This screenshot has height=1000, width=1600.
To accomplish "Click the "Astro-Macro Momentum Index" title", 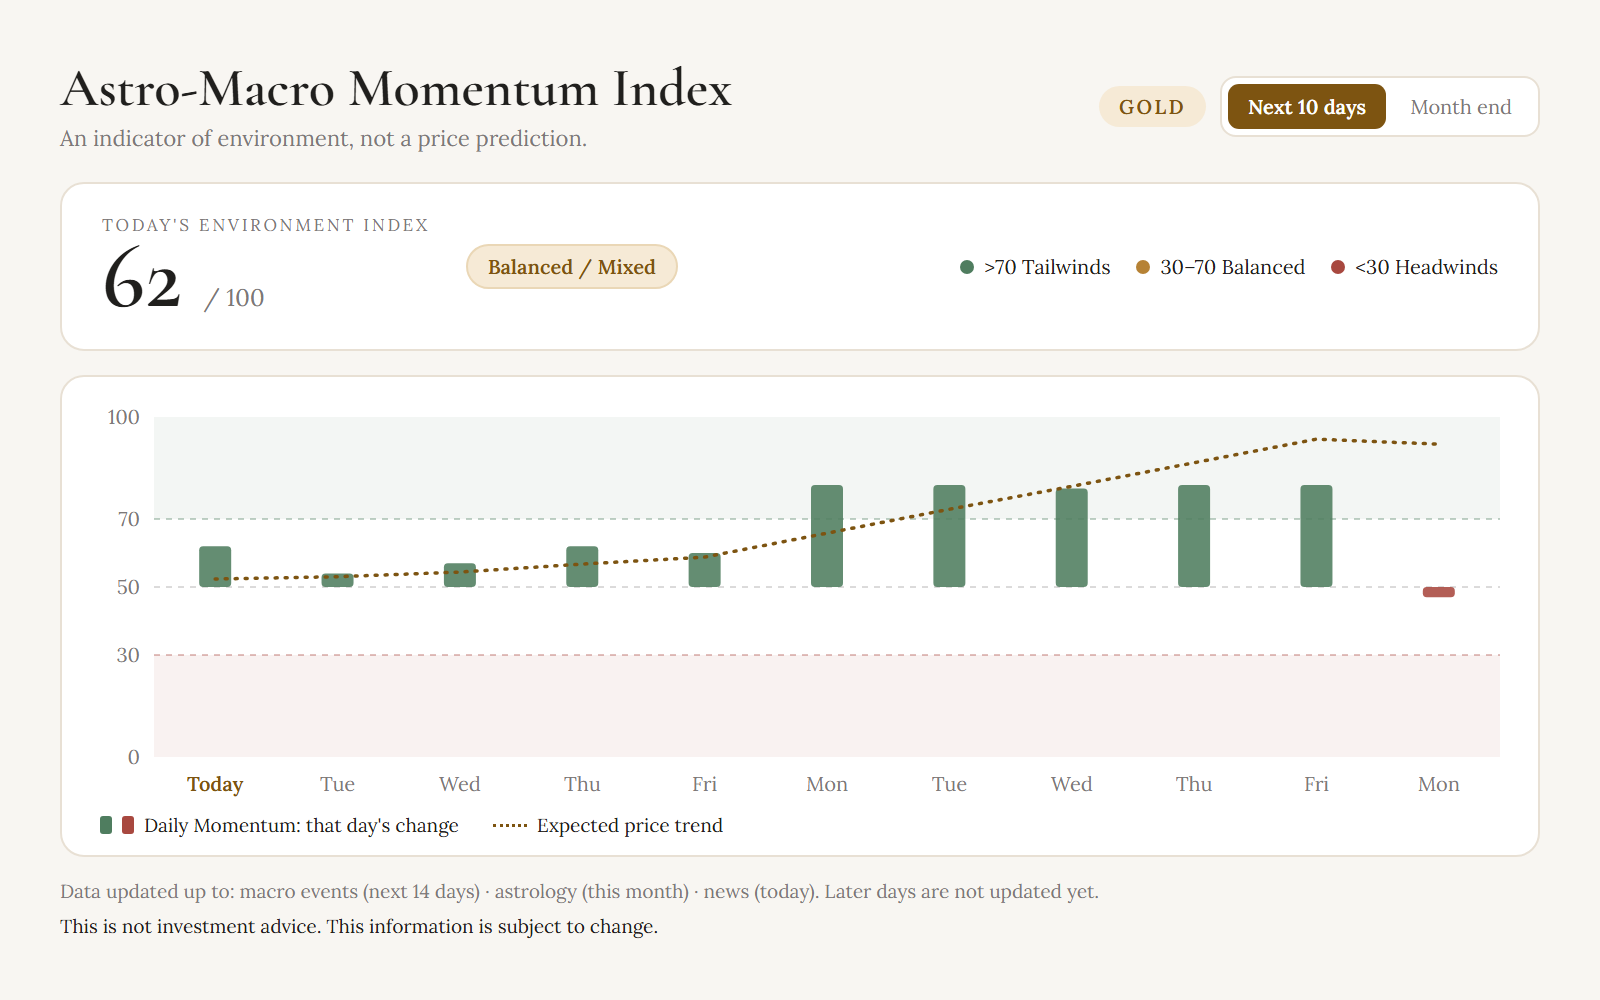I will pyautogui.click(x=396, y=89).
